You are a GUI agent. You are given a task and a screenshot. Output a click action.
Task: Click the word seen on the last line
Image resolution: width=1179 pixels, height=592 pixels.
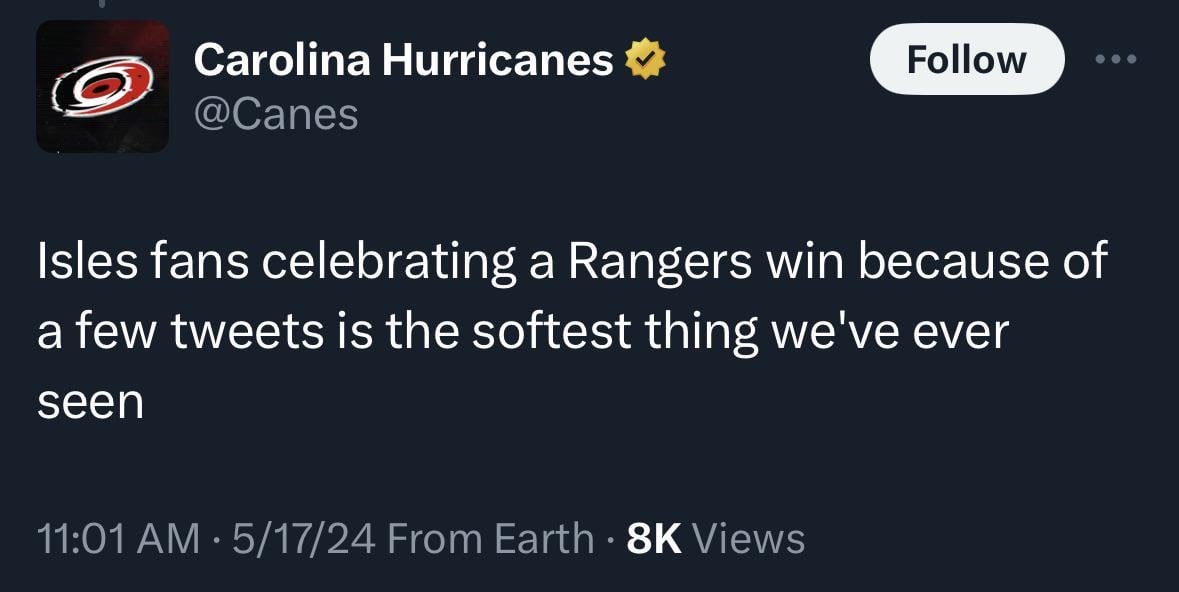pyautogui.click(x=90, y=402)
